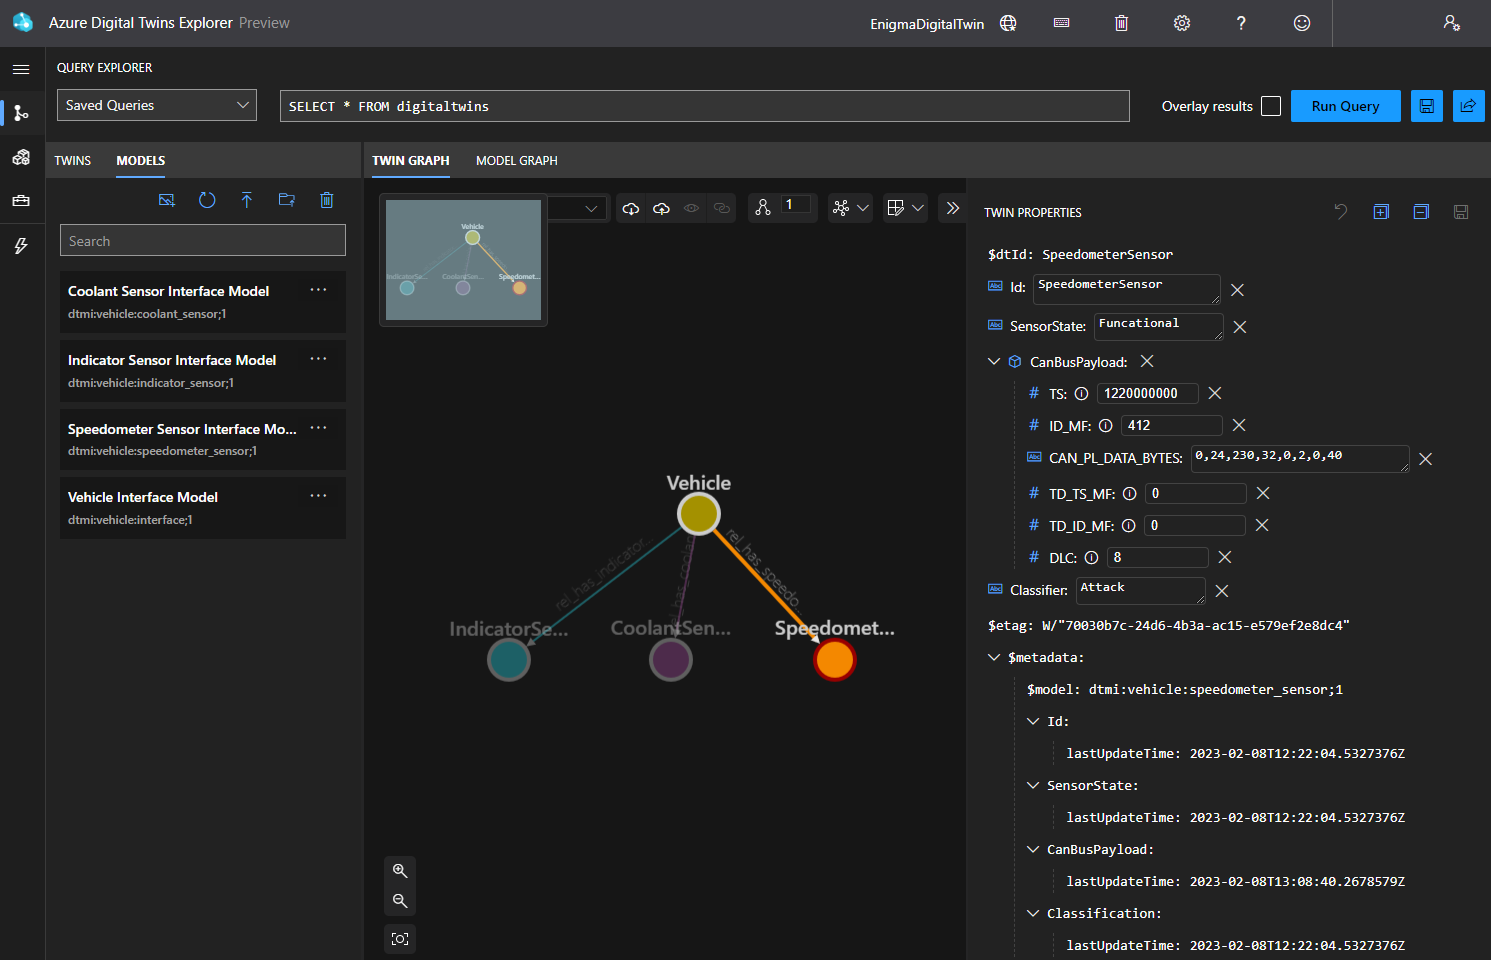Viewport: 1494px width, 960px height.
Task: Refresh the models list
Action: (207, 200)
